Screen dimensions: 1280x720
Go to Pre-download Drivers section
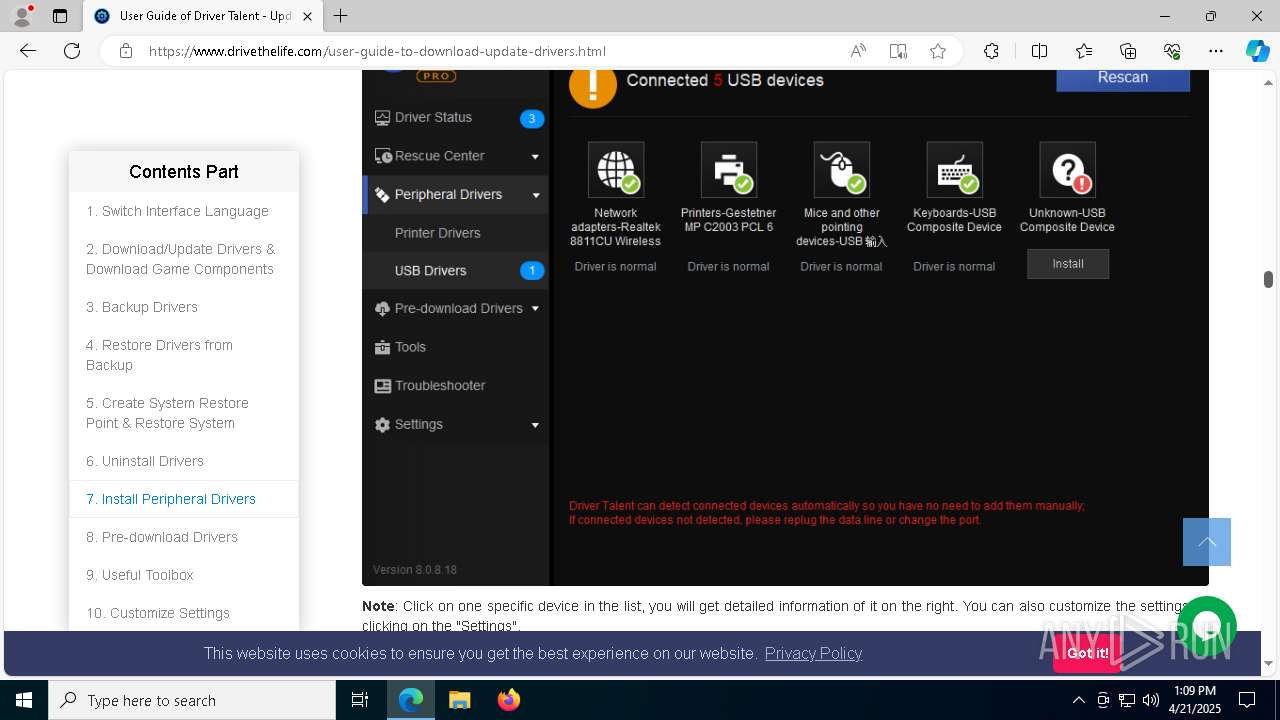162,537
